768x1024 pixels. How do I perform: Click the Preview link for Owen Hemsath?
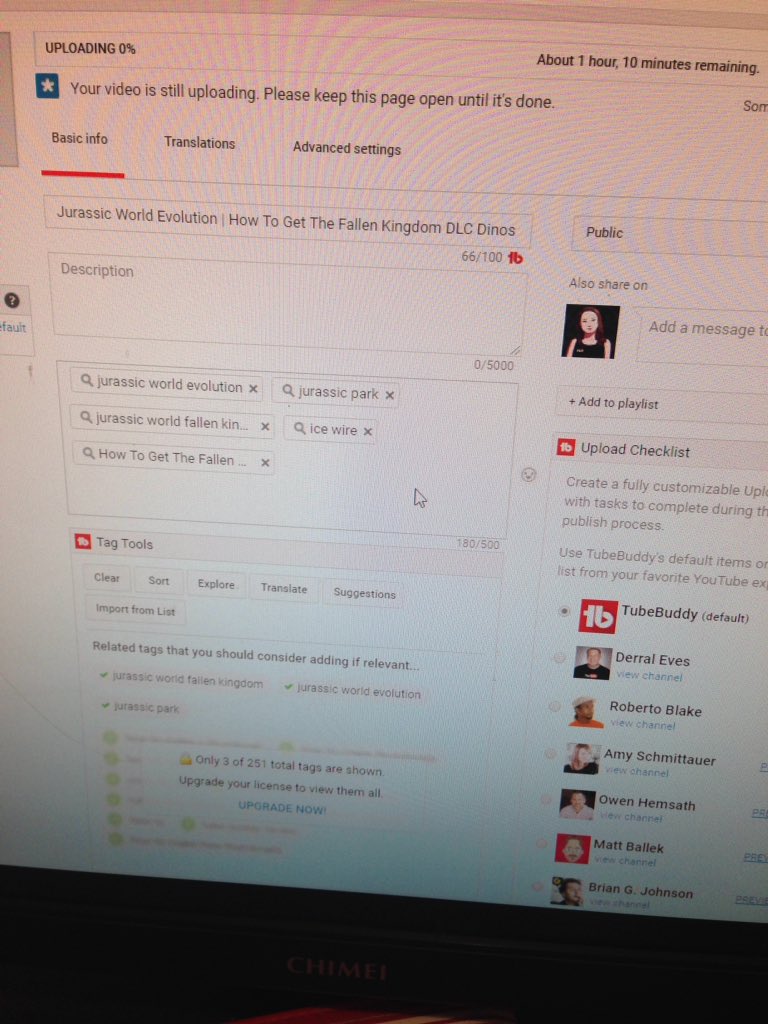pyautogui.click(x=760, y=812)
